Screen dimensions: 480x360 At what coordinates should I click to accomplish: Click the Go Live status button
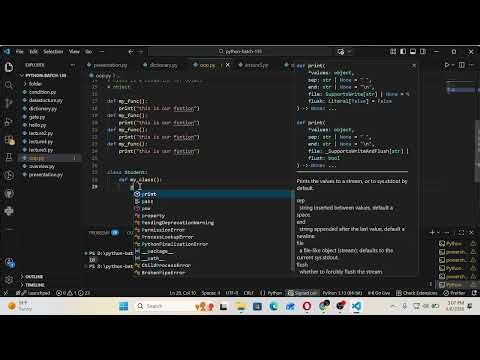(x=379, y=293)
